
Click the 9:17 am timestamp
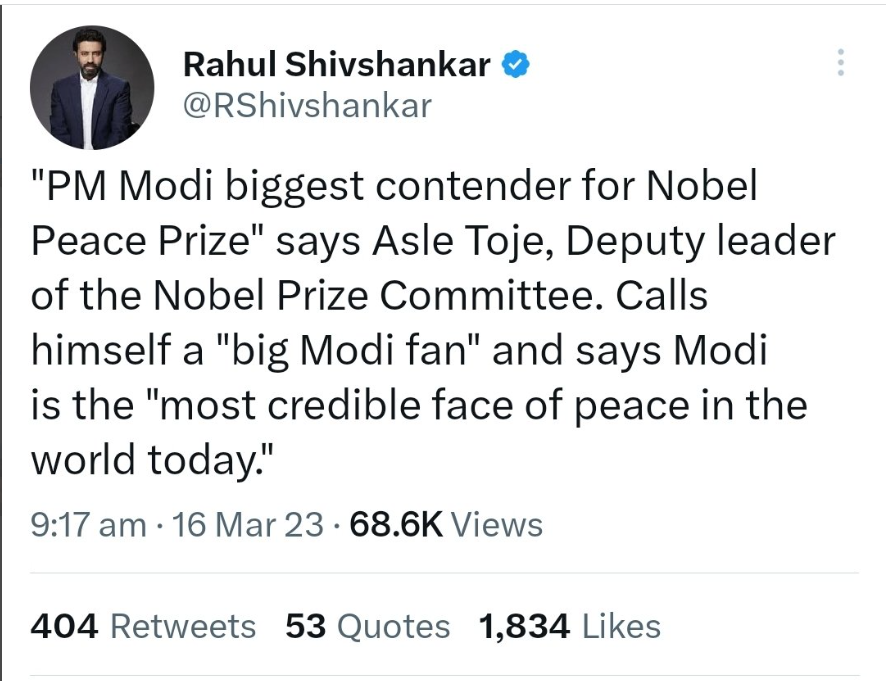click(88, 524)
